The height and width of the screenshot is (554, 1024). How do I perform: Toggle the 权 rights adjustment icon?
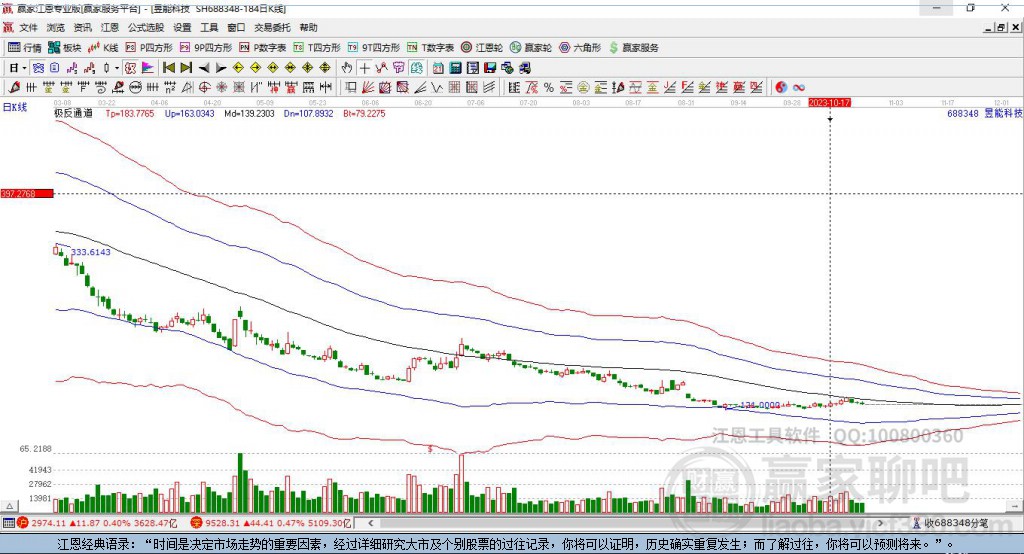[131, 68]
